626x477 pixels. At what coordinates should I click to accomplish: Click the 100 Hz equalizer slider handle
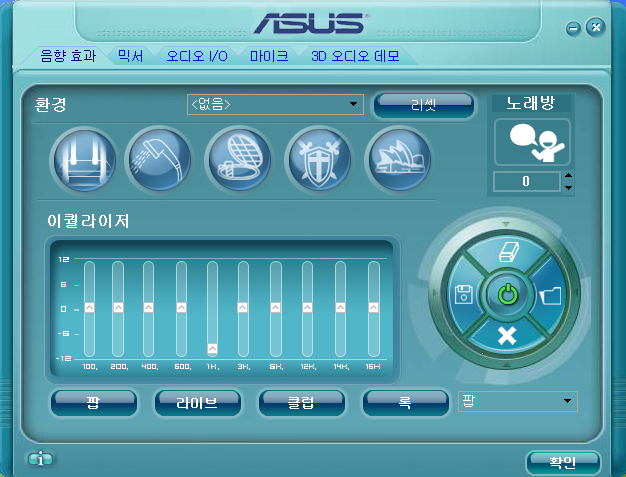click(89, 307)
